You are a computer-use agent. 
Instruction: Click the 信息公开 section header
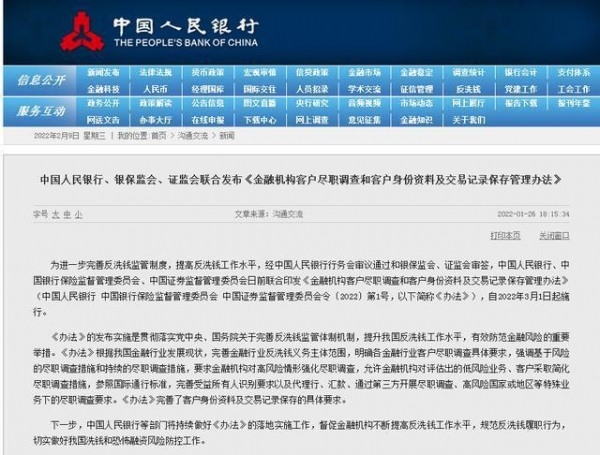(41, 80)
